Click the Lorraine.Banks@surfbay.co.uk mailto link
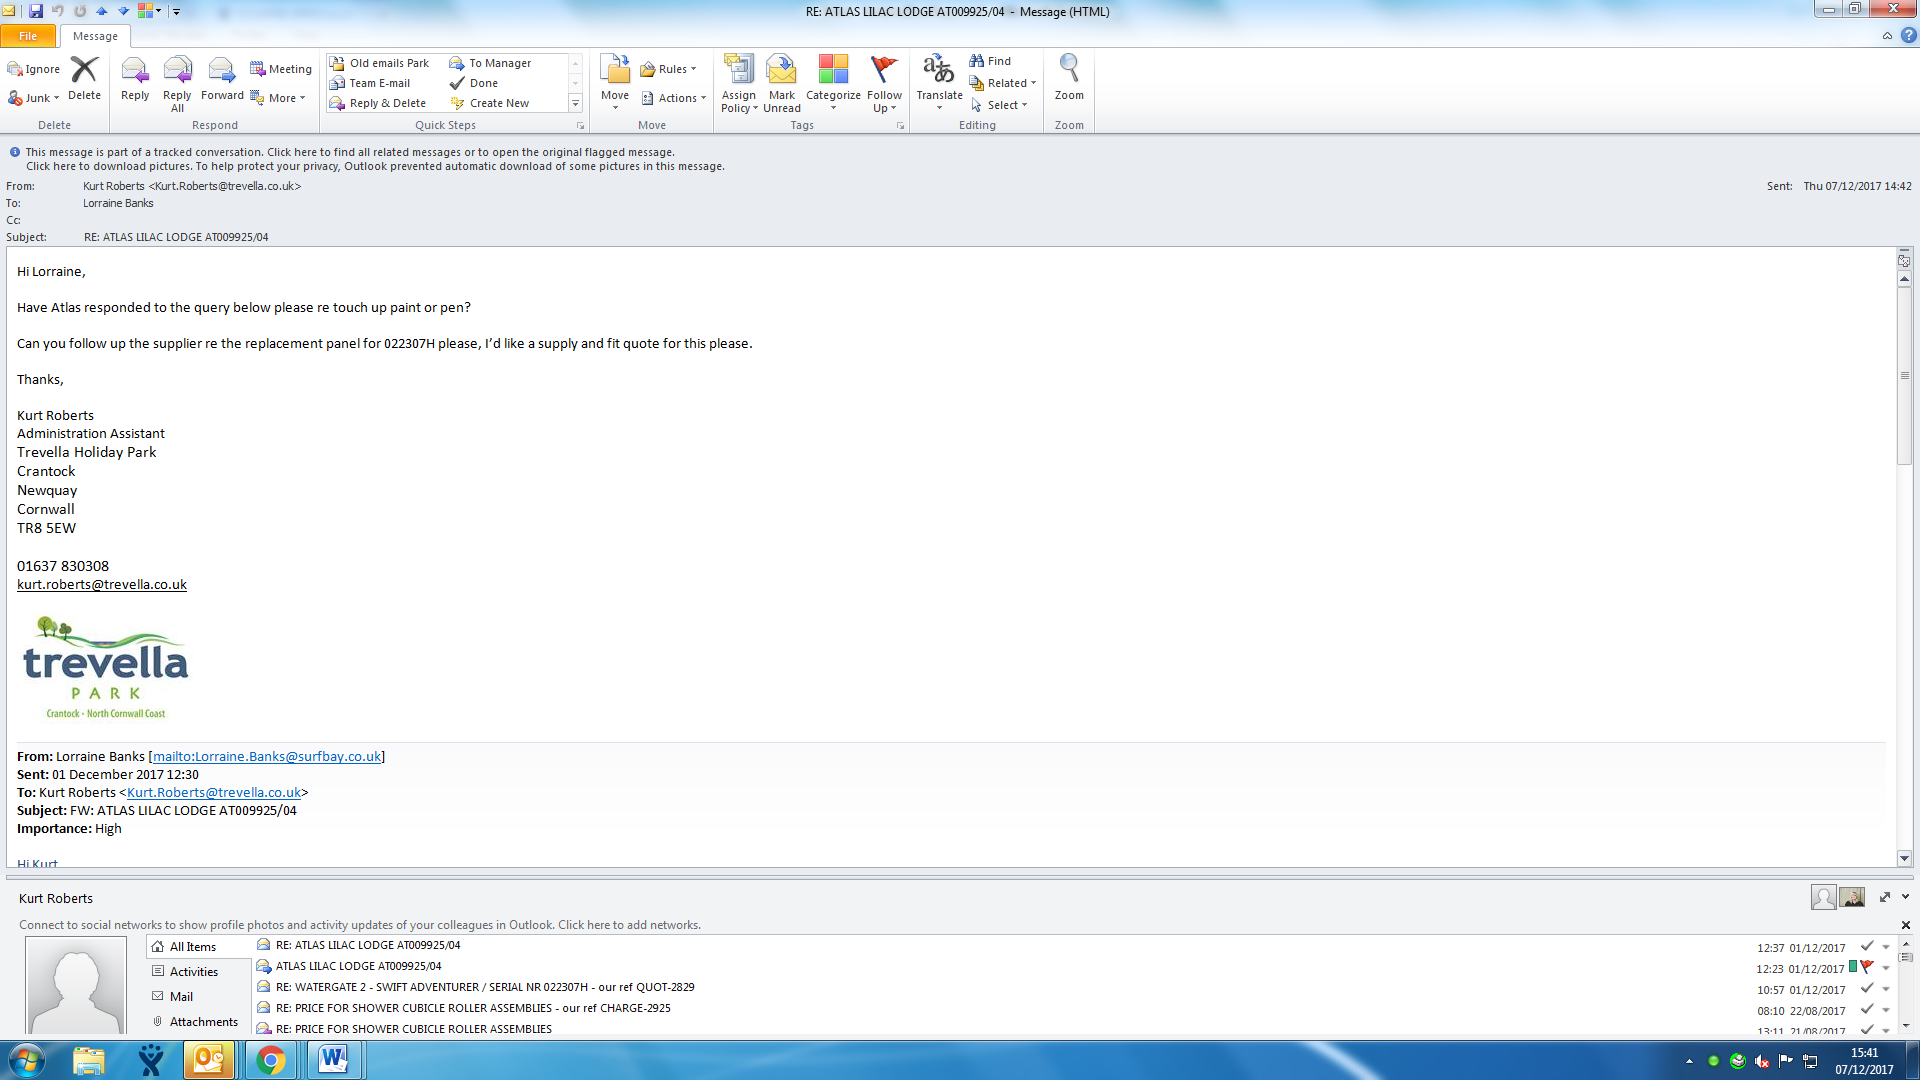 tap(267, 756)
